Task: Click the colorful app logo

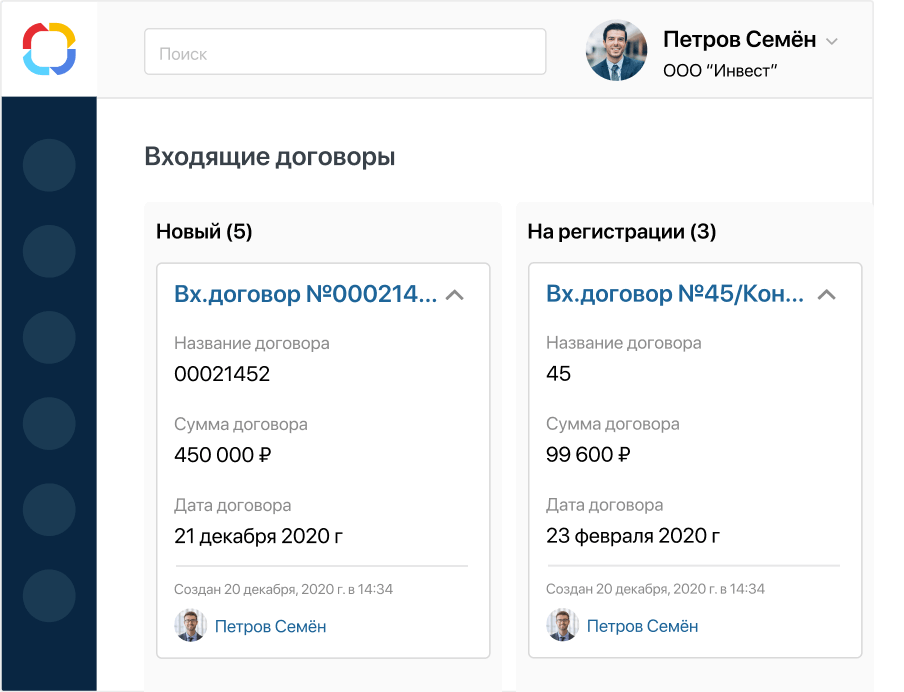Action: pos(49,49)
